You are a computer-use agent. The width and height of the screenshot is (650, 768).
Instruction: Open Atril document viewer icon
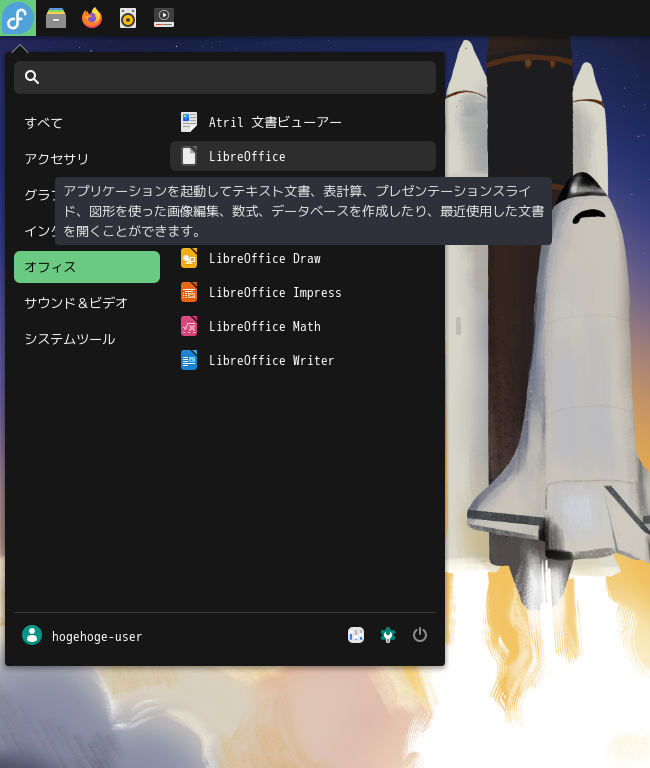coord(189,122)
